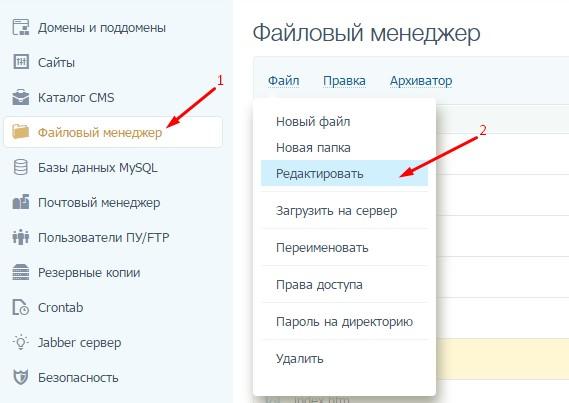The height and width of the screenshot is (403, 569).
Task: Open the Файл dropdown menu
Action: point(283,81)
